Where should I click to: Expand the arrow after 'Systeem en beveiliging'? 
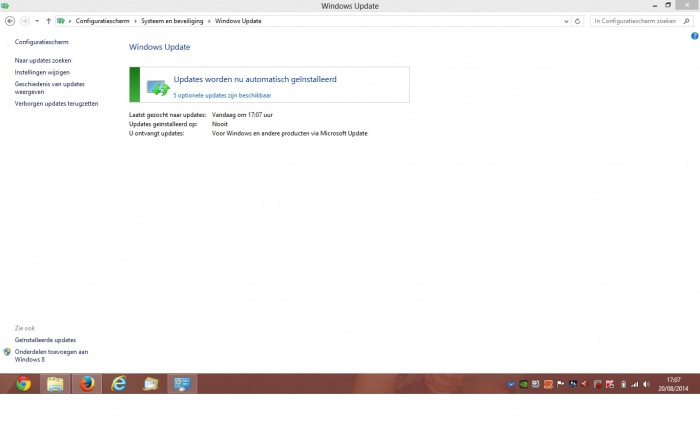pyautogui.click(x=209, y=21)
